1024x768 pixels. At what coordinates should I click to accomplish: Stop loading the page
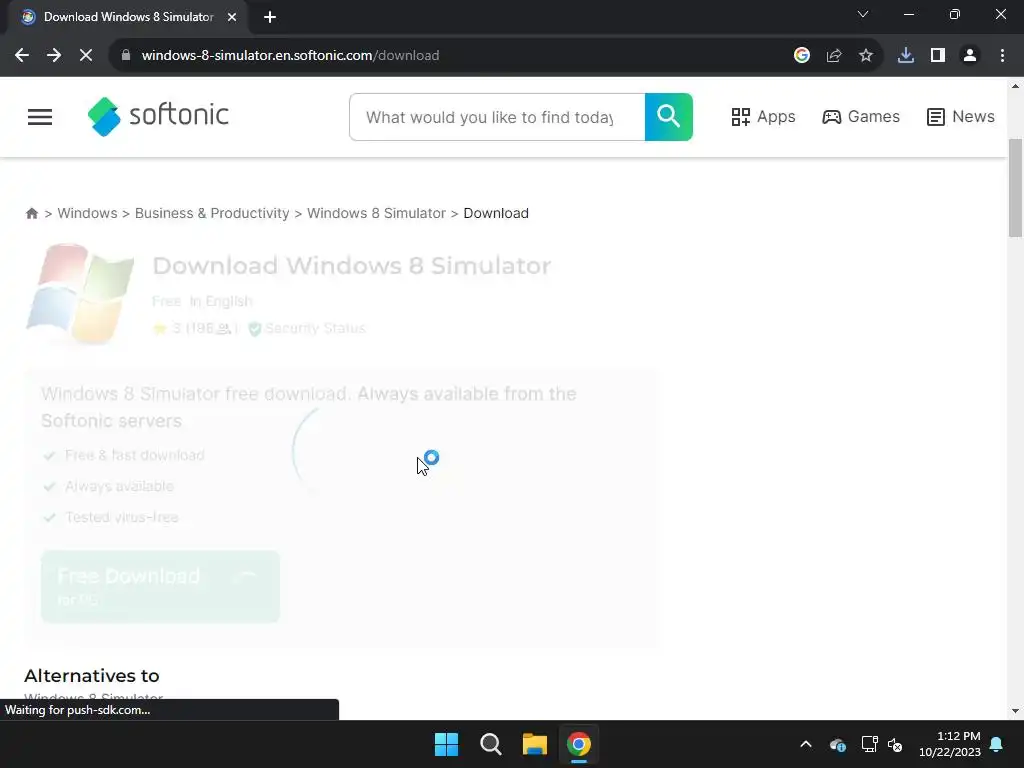pos(86,56)
